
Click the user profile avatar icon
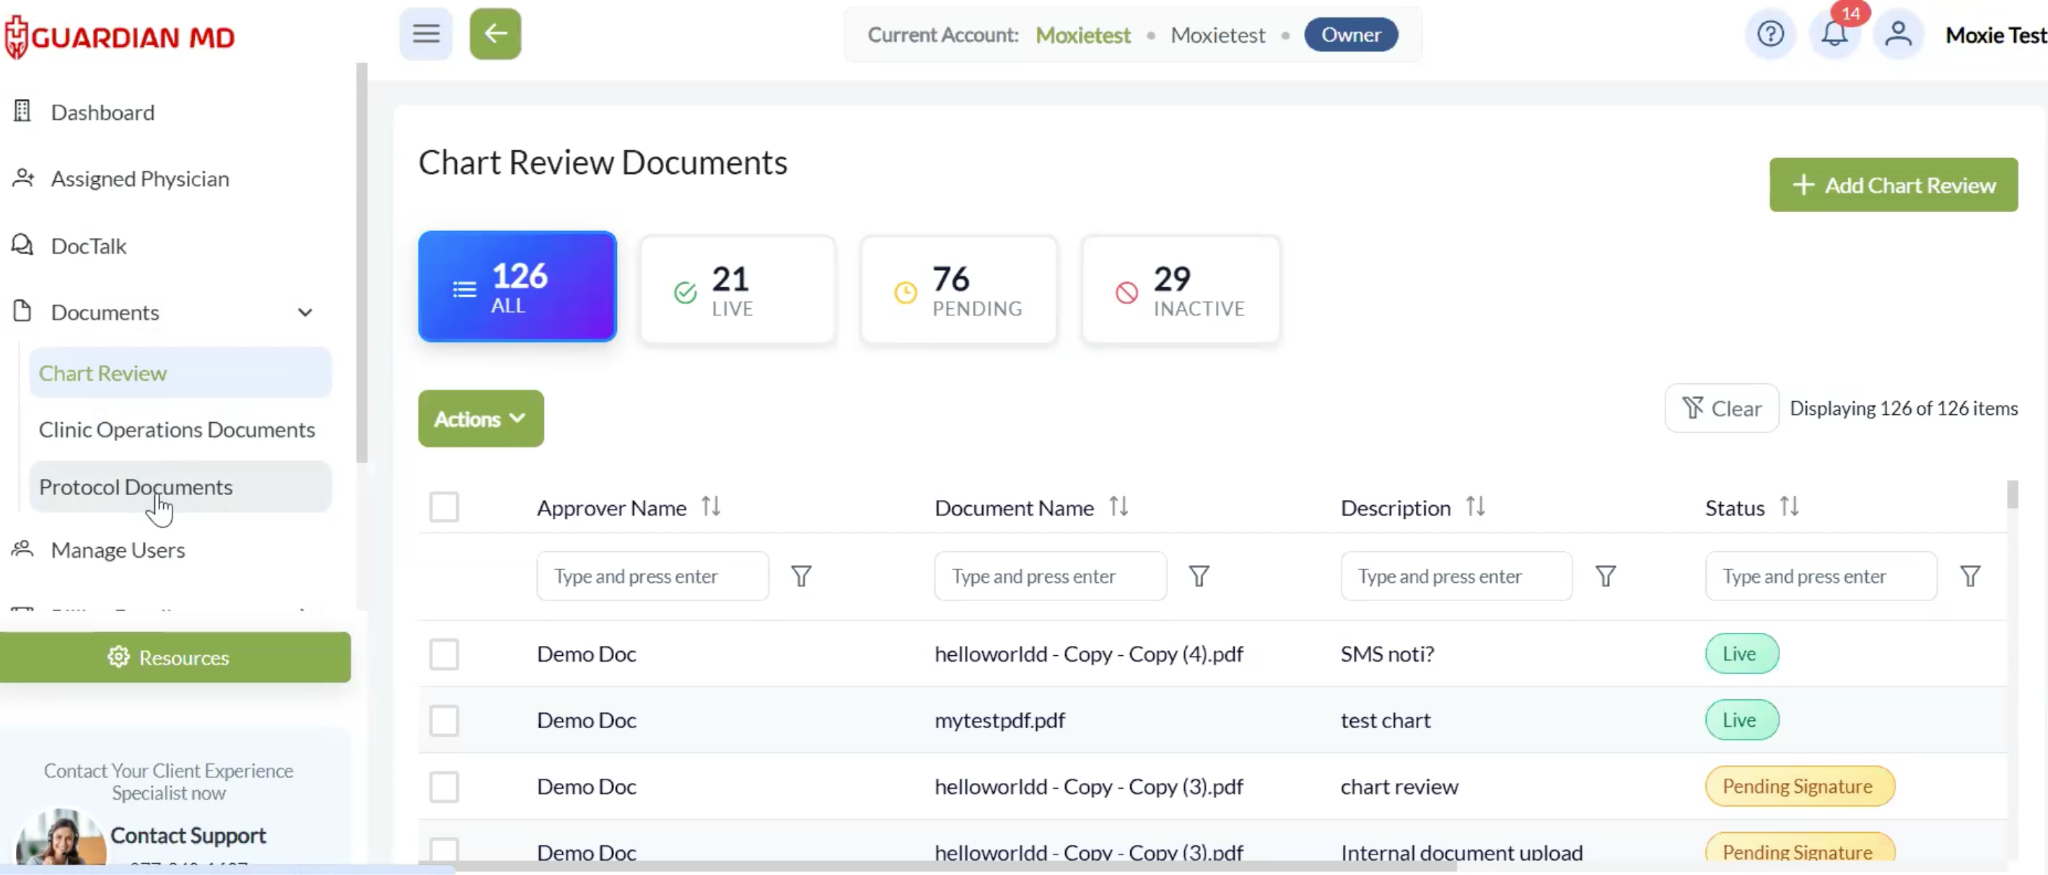click(1898, 35)
